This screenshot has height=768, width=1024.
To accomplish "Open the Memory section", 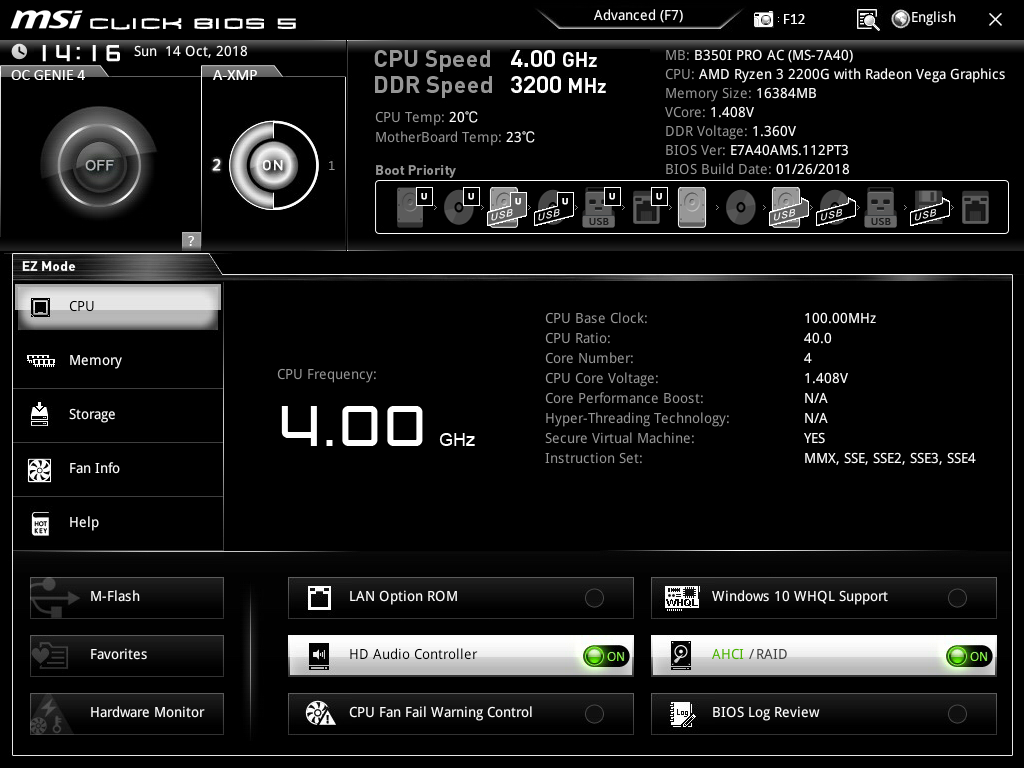I will coord(118,360).
